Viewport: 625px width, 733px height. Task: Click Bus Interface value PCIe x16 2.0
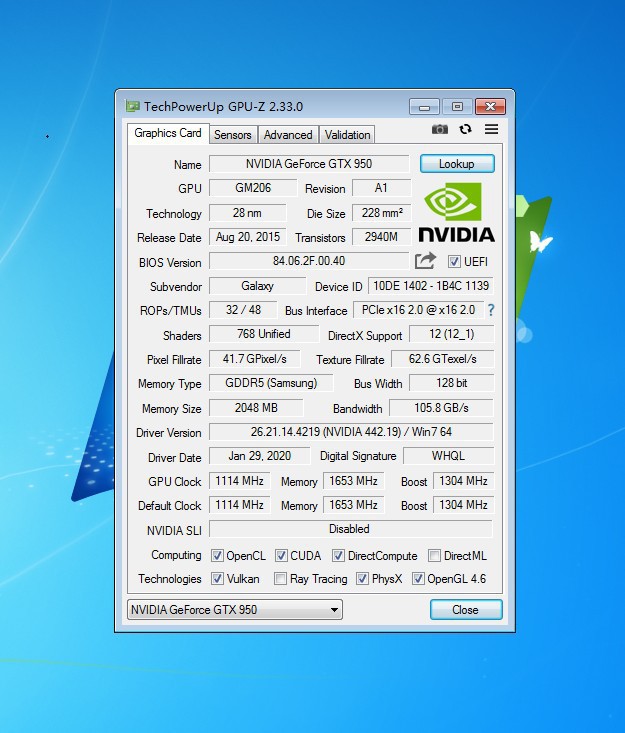[x=418, y=310]
